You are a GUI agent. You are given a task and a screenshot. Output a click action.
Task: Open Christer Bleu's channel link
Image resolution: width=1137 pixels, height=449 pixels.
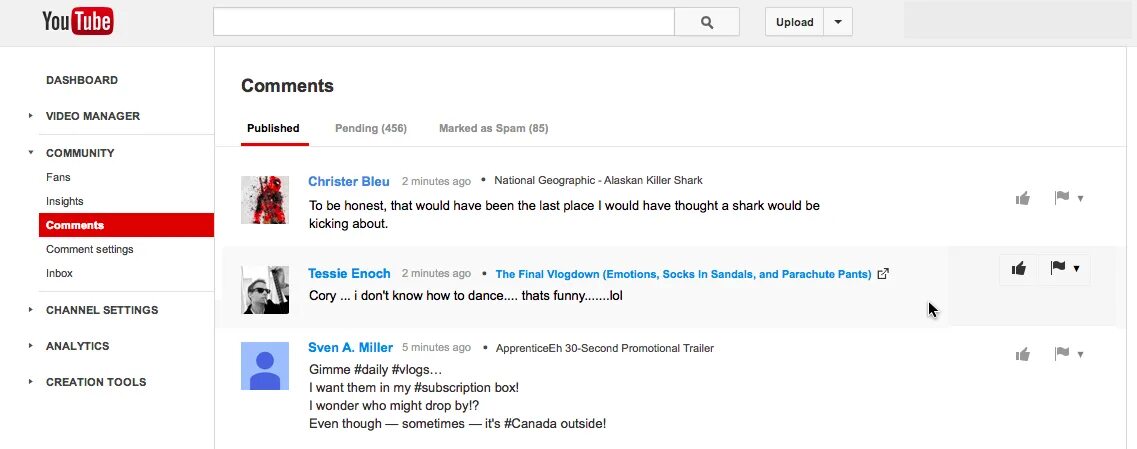pyautogui.click(x=348, y=181)
